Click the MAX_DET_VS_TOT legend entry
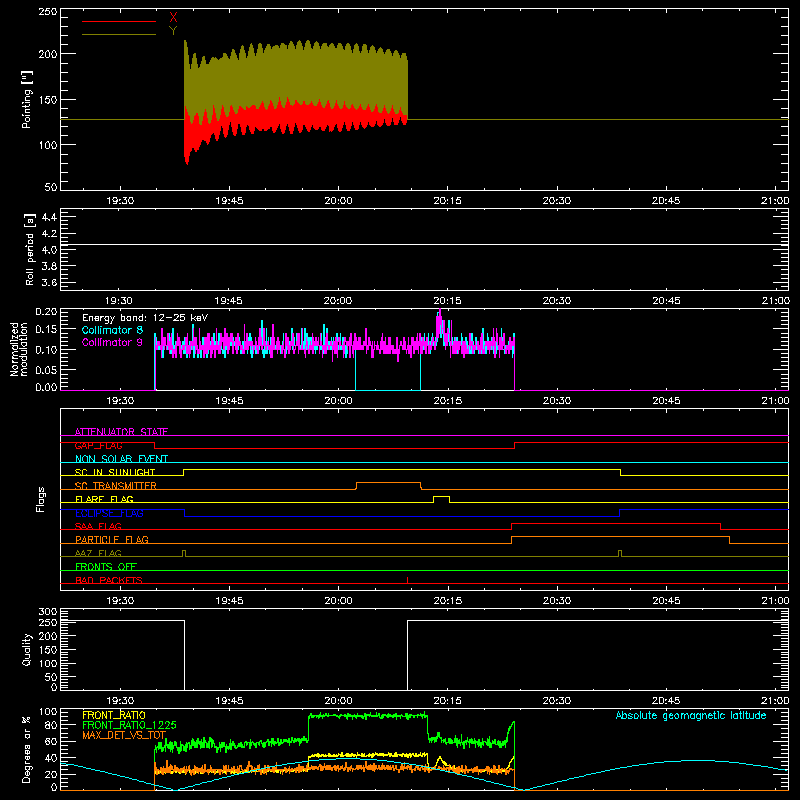 coord(124,735)
